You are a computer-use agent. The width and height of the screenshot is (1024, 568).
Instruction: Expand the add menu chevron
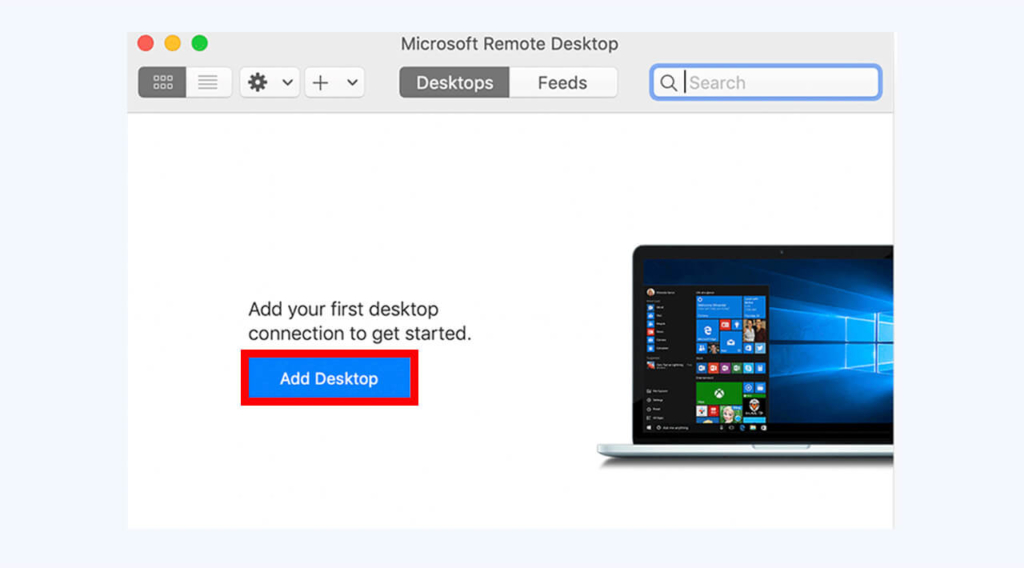[x=352, y=83]
